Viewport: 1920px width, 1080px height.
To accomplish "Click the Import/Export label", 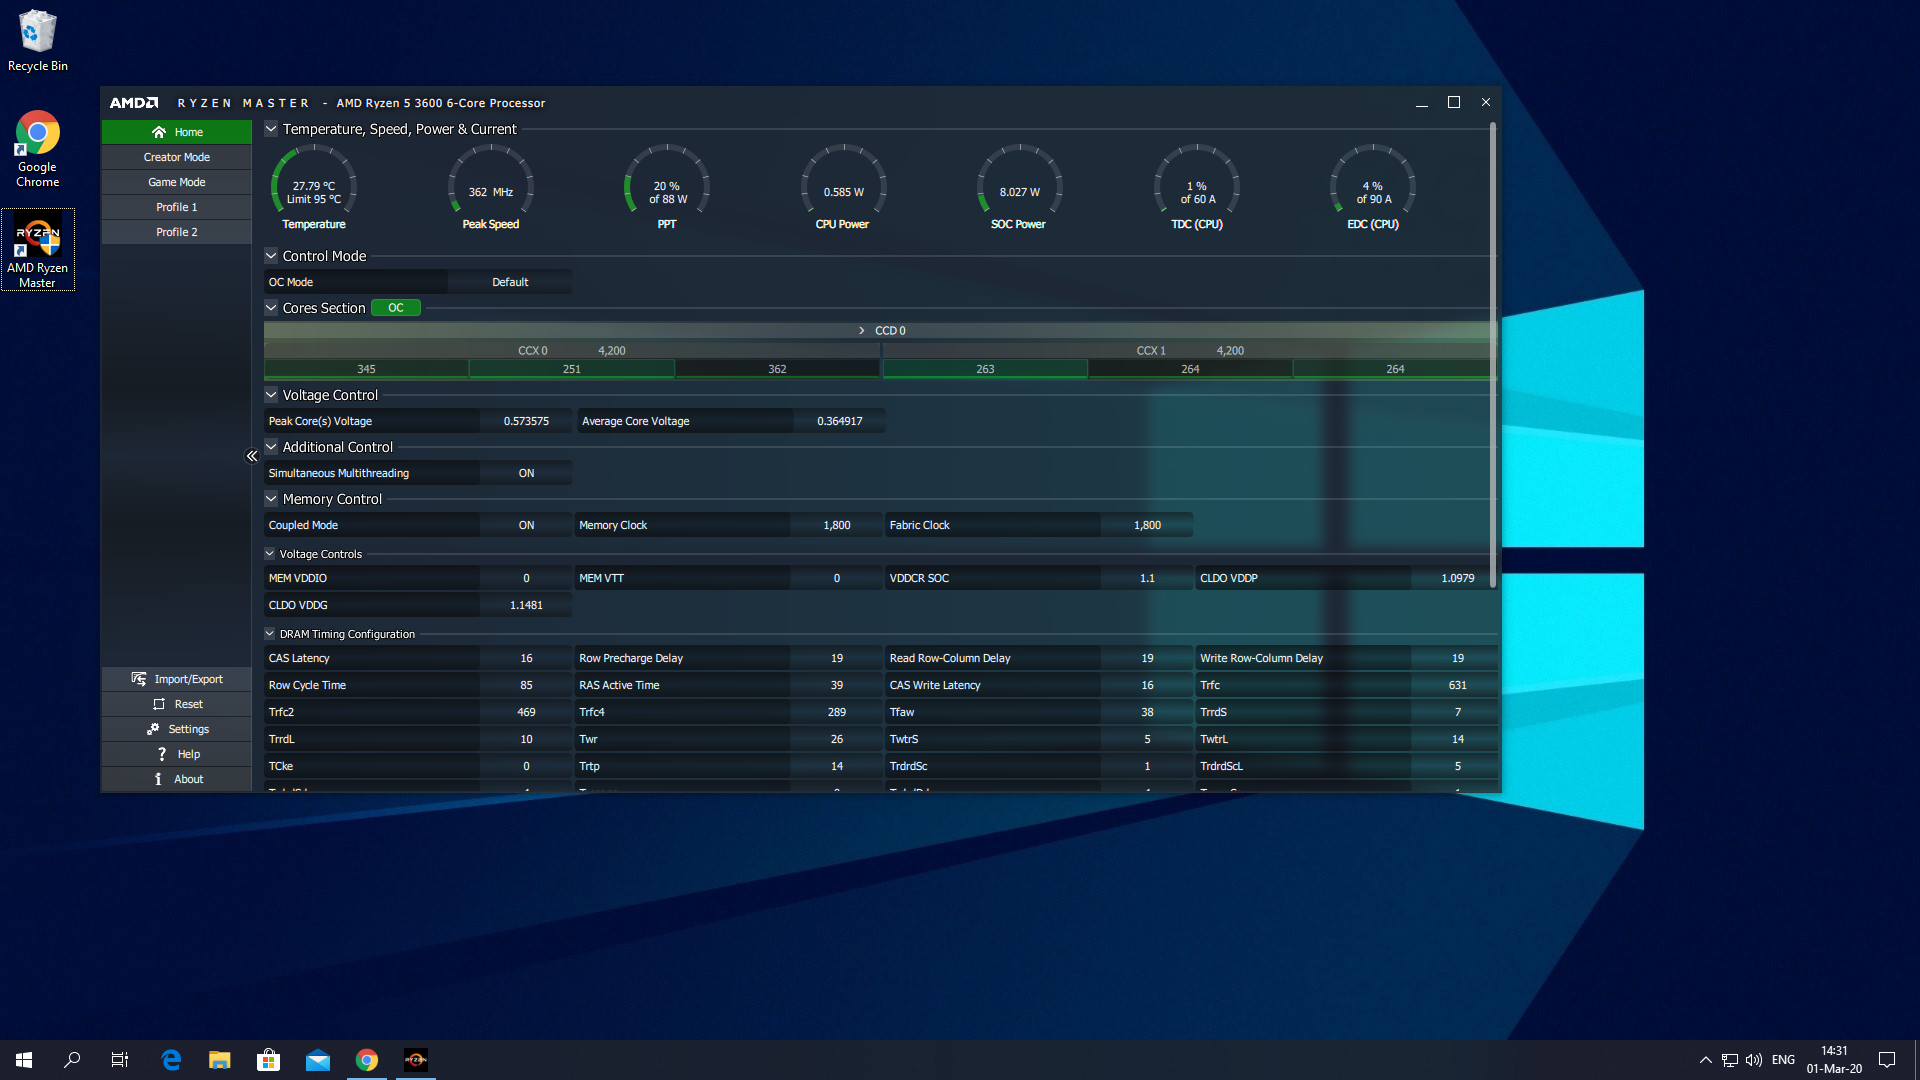I will coord(189,679).
